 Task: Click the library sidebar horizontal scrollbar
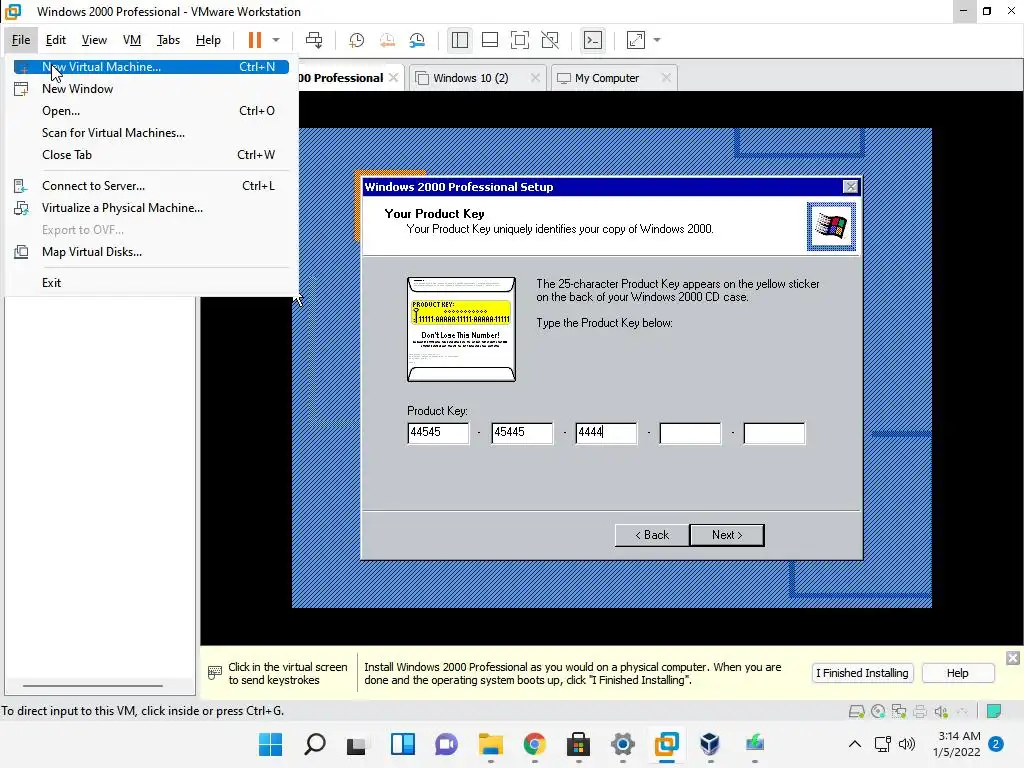(x=93, y=686)
